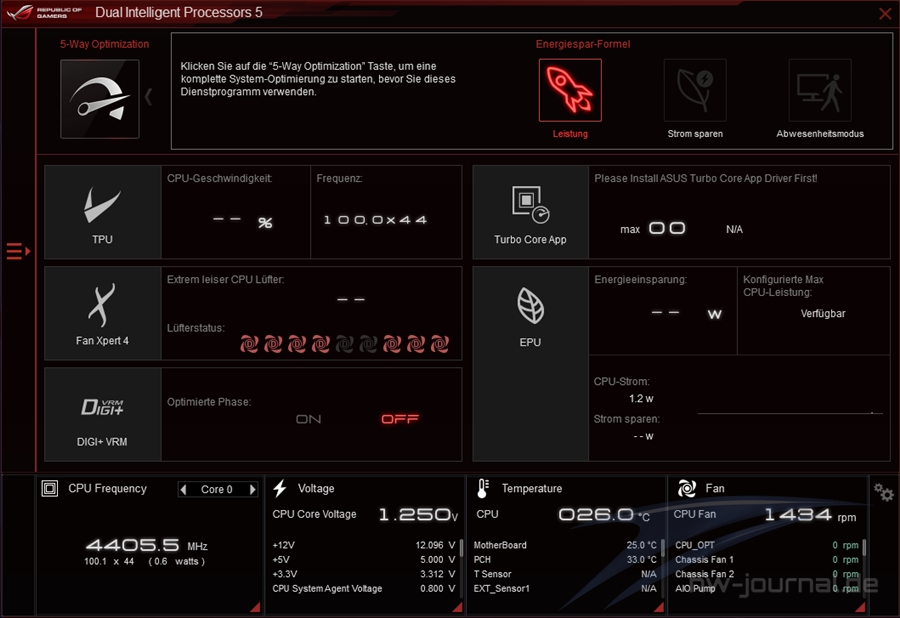Select the +3.3V voltage row
The image size is (900, 618).
364,574
